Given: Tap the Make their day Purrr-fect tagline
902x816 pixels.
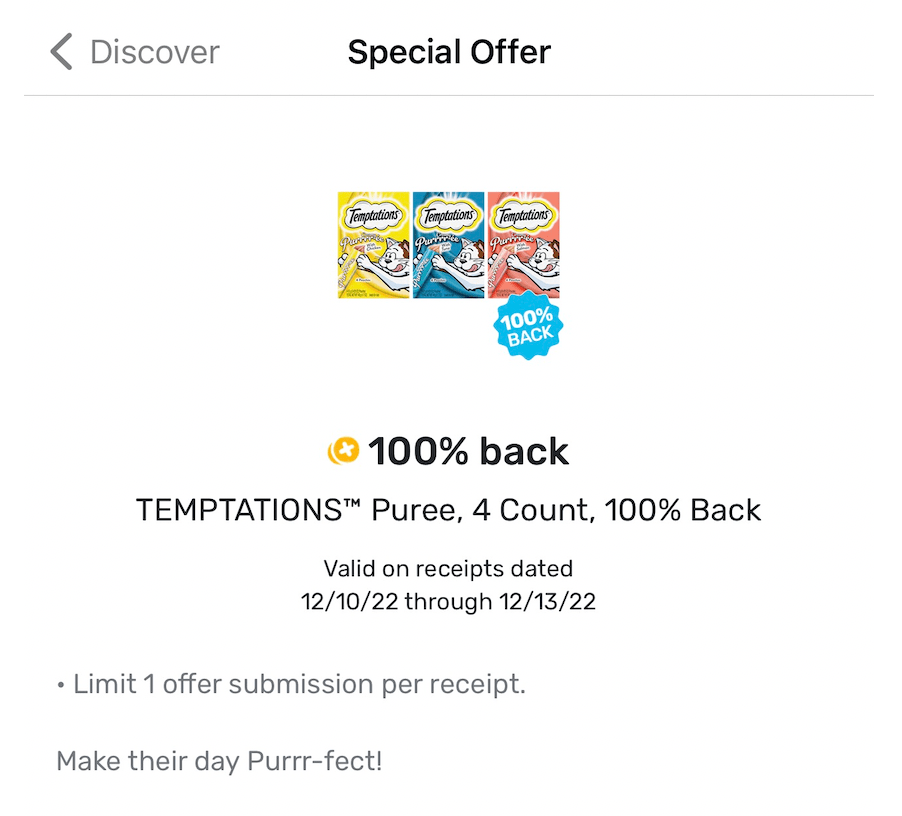Looking at the screenshot, I should pos(219,761).
